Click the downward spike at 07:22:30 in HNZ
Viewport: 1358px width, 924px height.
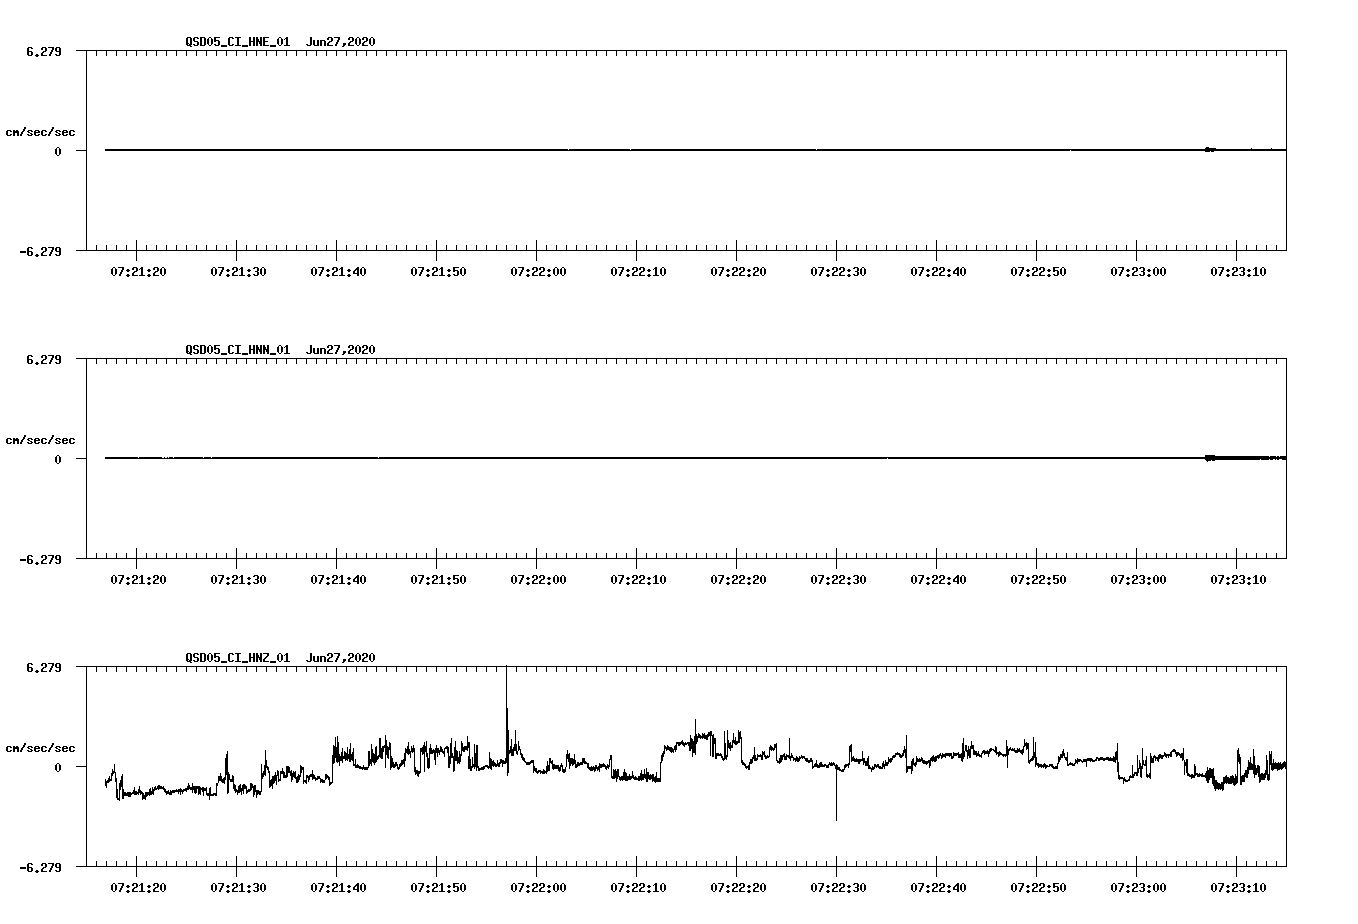[836, 795]
